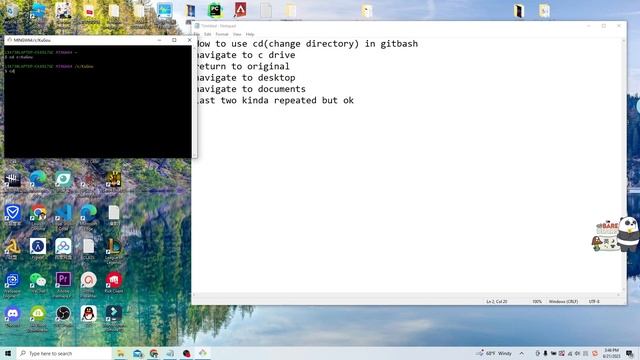This screenshot has width=640, height=360.
Task: Launch Visual Studio Code from the desktop
Action: click(x=63, y=213)
